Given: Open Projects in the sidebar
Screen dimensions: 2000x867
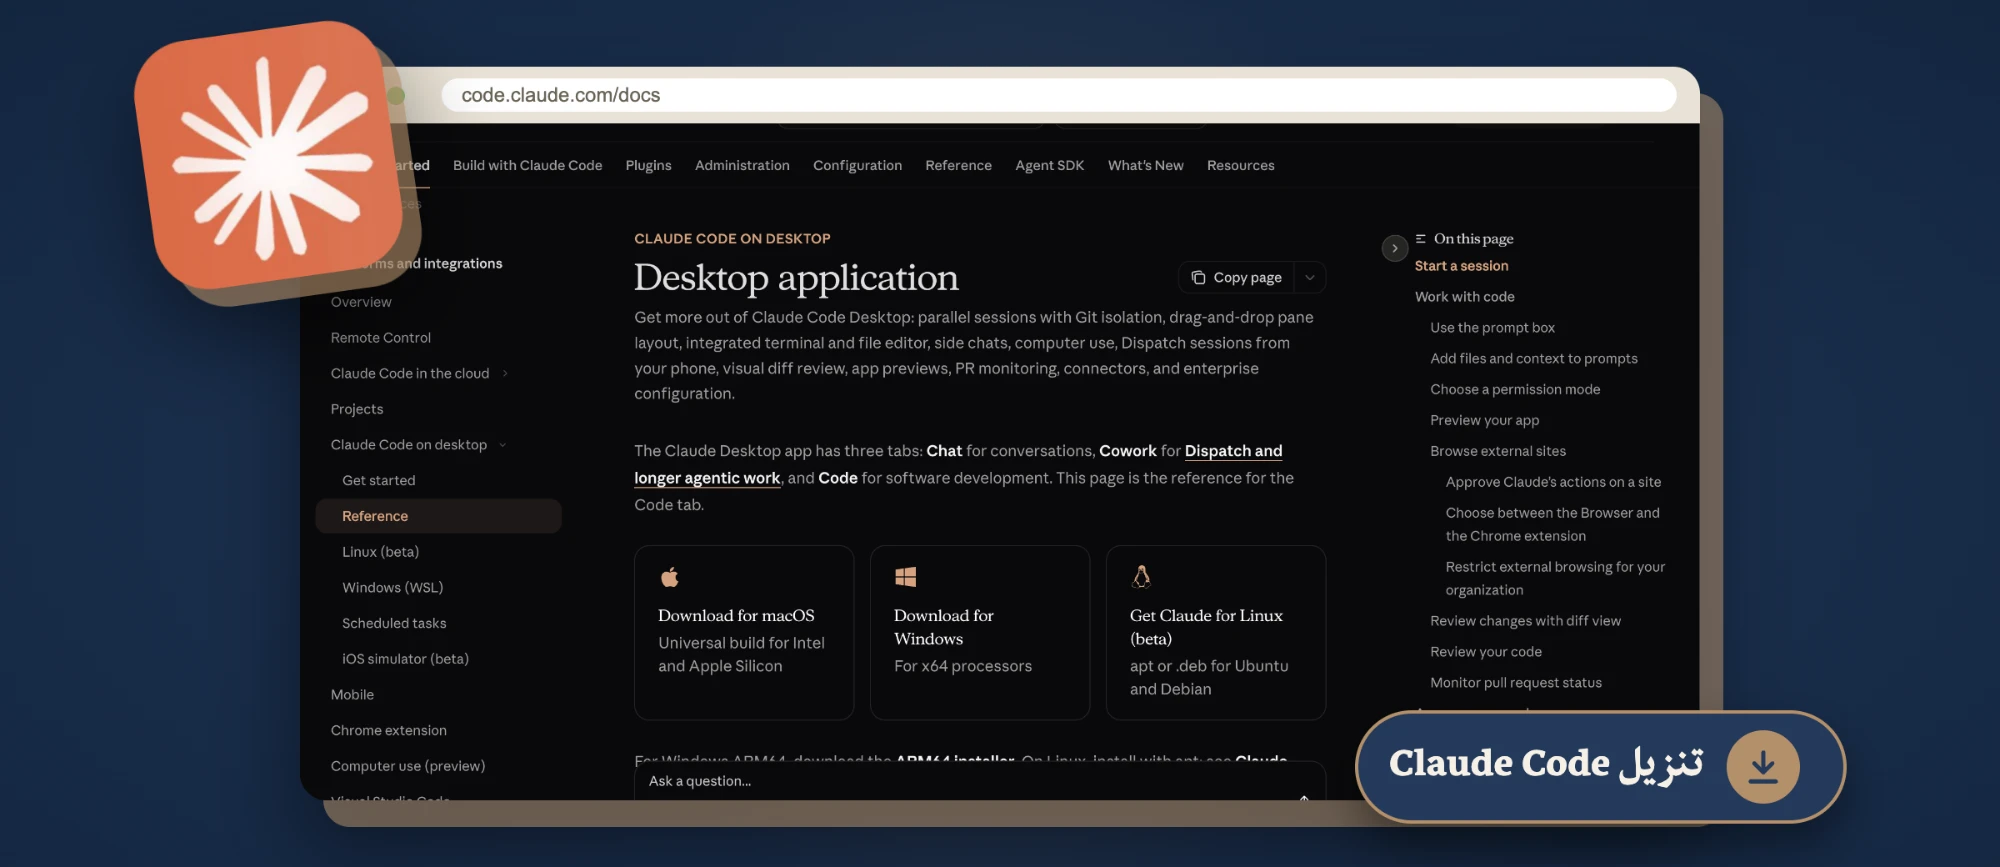Looking at the screenshot, I should [357, 409].
